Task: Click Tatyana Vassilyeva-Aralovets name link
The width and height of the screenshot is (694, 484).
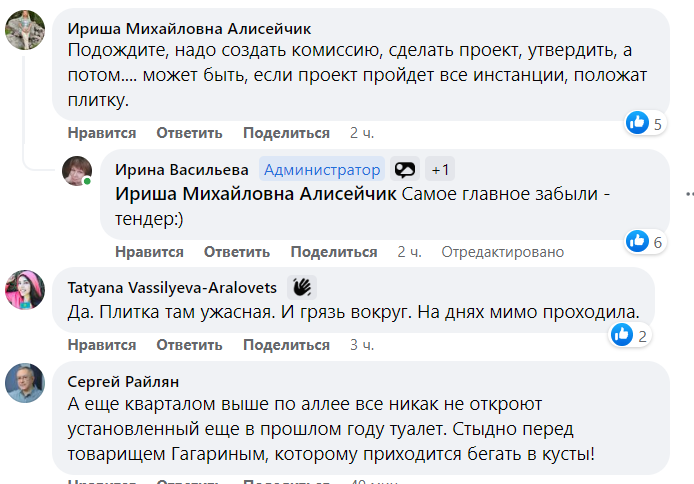Action: [x=172, y=287]
